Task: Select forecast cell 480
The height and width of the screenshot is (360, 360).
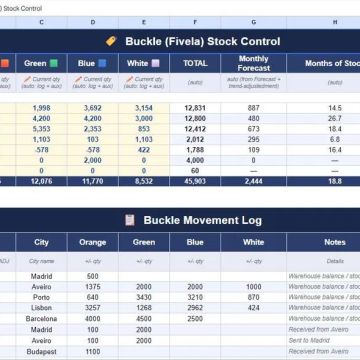Action: point(253,119)
